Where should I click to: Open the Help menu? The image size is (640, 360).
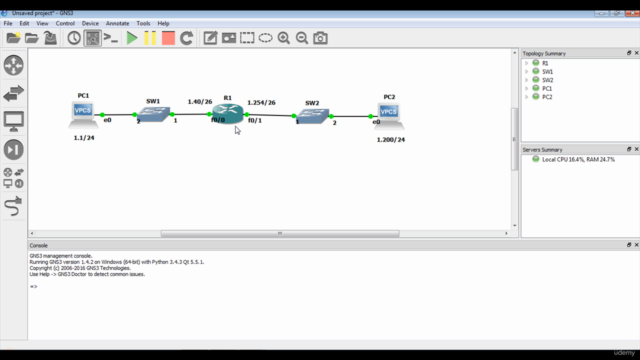pyautogui.click(x=163, y=23)
